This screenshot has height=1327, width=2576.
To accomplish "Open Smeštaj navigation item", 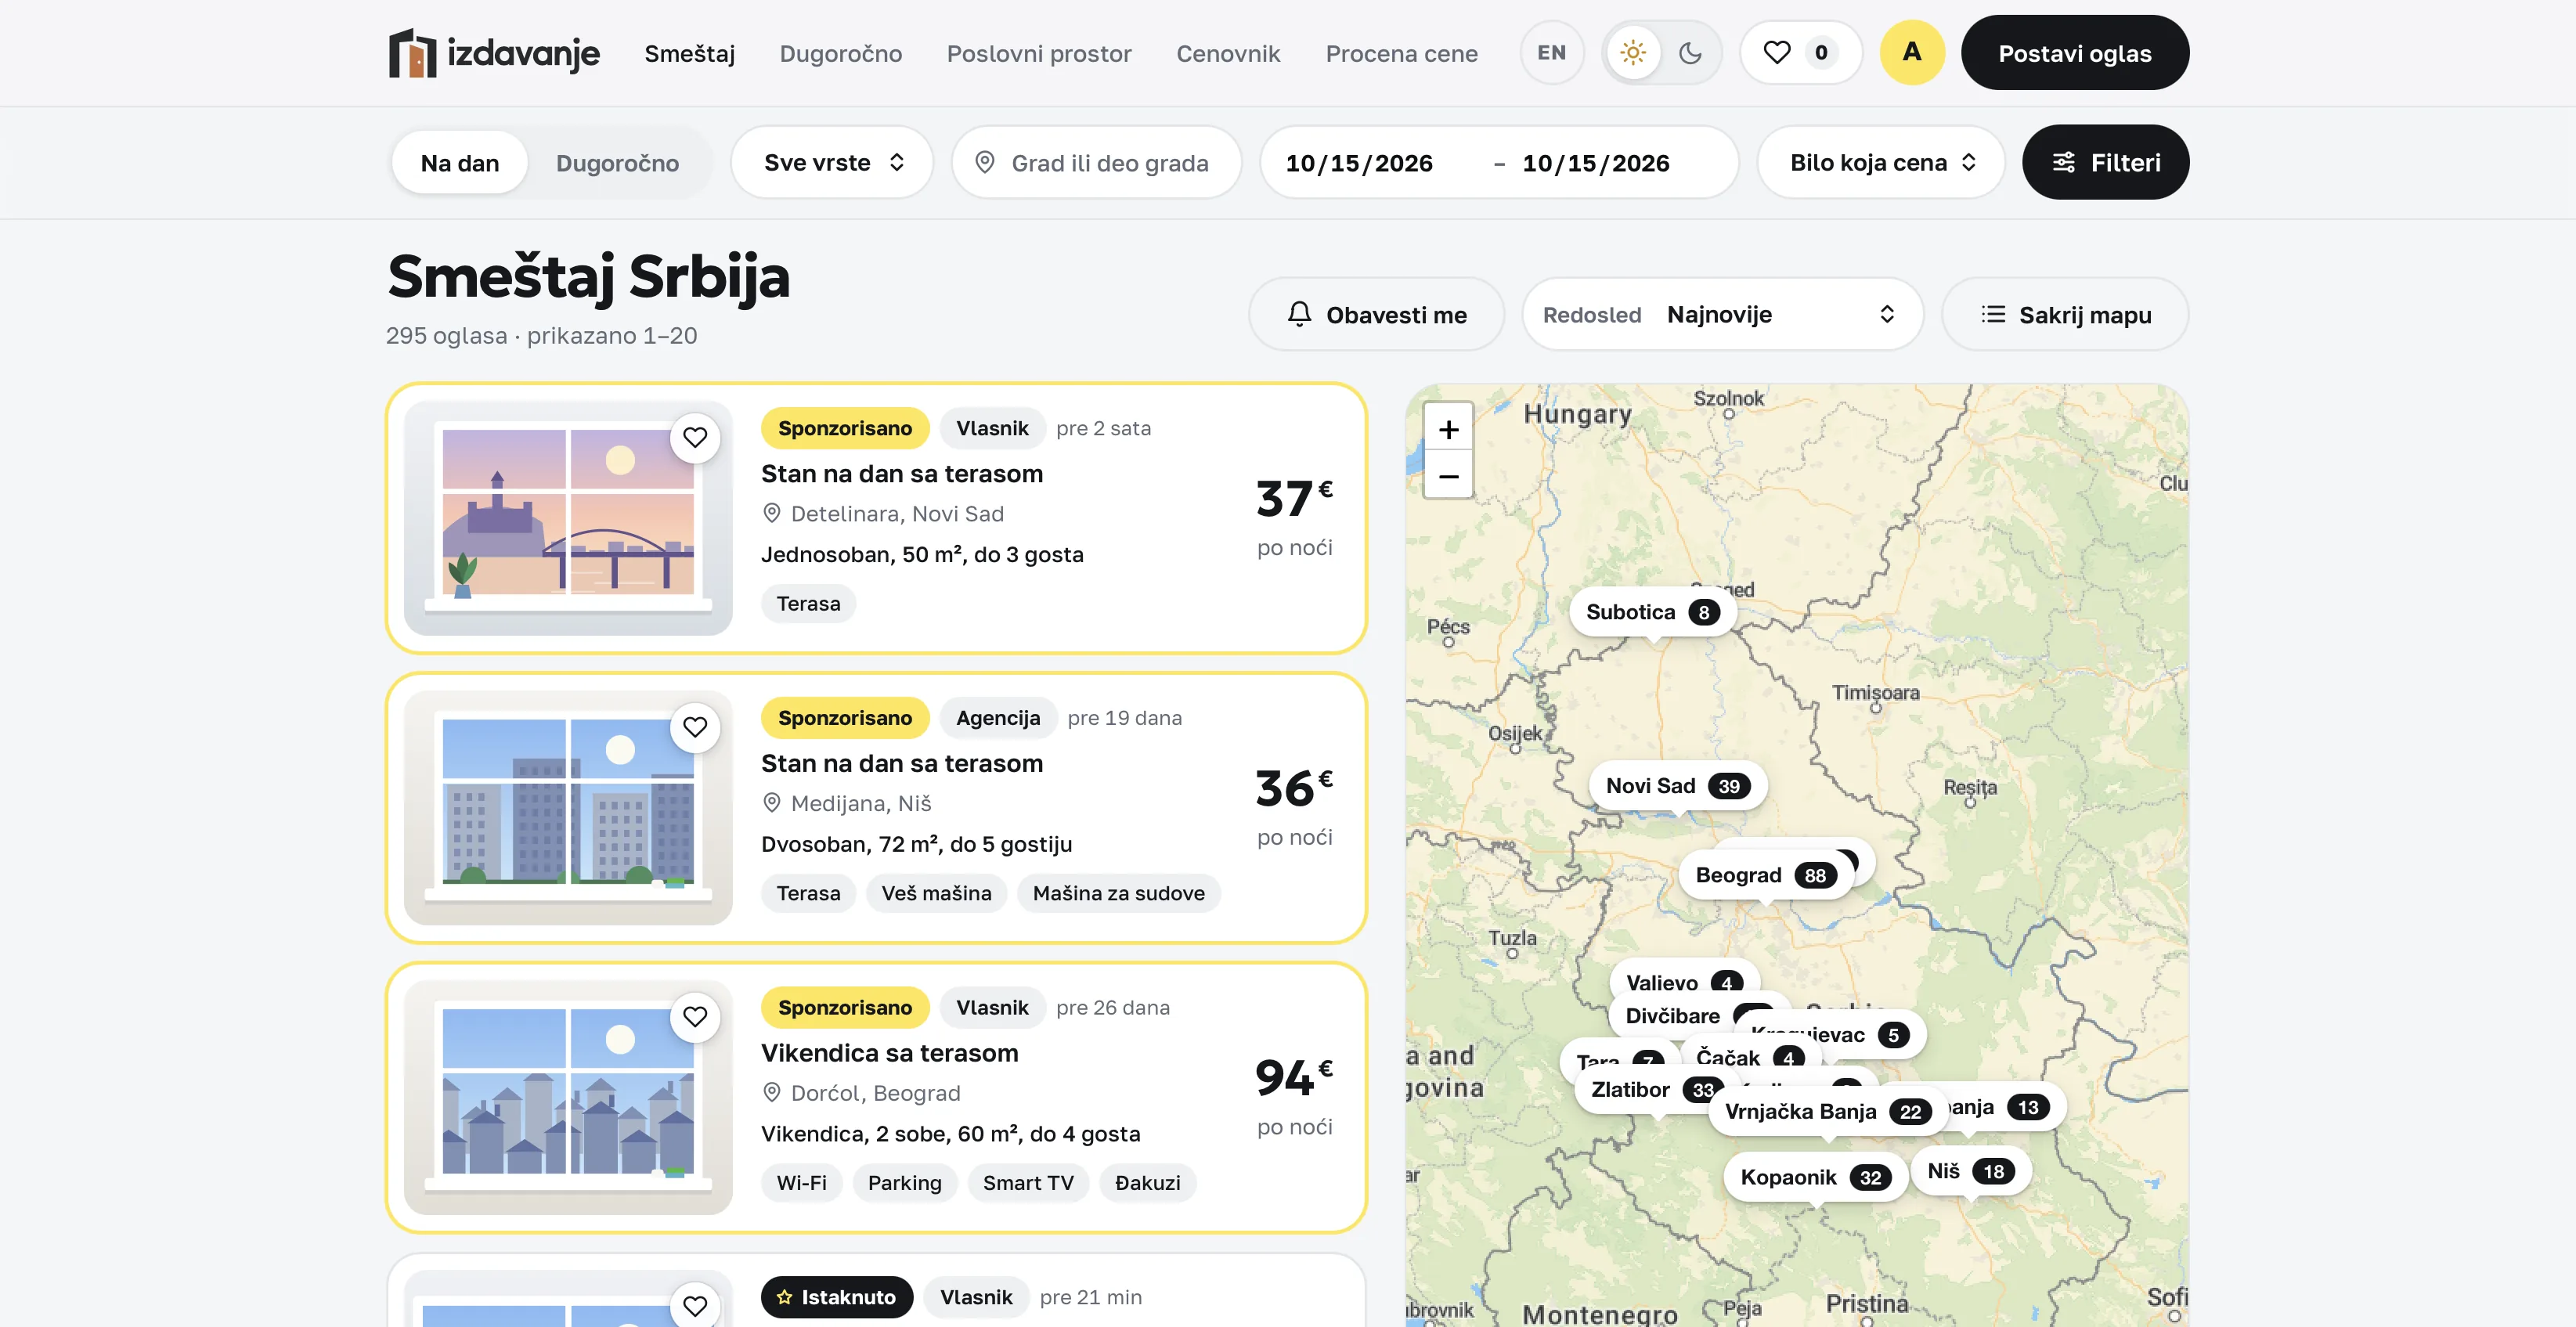I will pos(689,54).
